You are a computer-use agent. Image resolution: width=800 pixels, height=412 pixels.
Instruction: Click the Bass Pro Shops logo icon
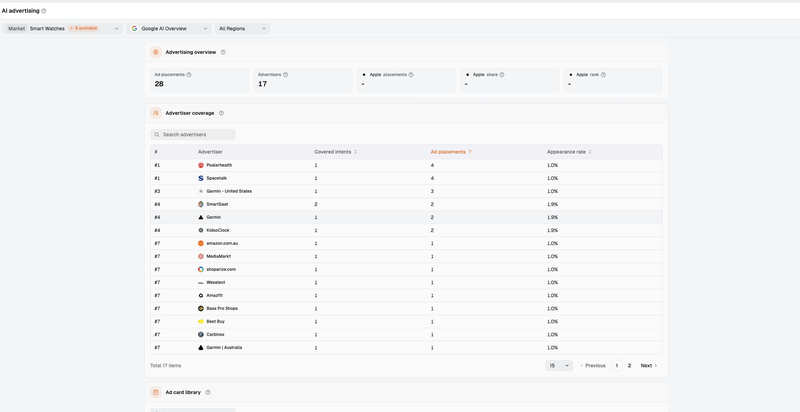(x=201, y=308)
